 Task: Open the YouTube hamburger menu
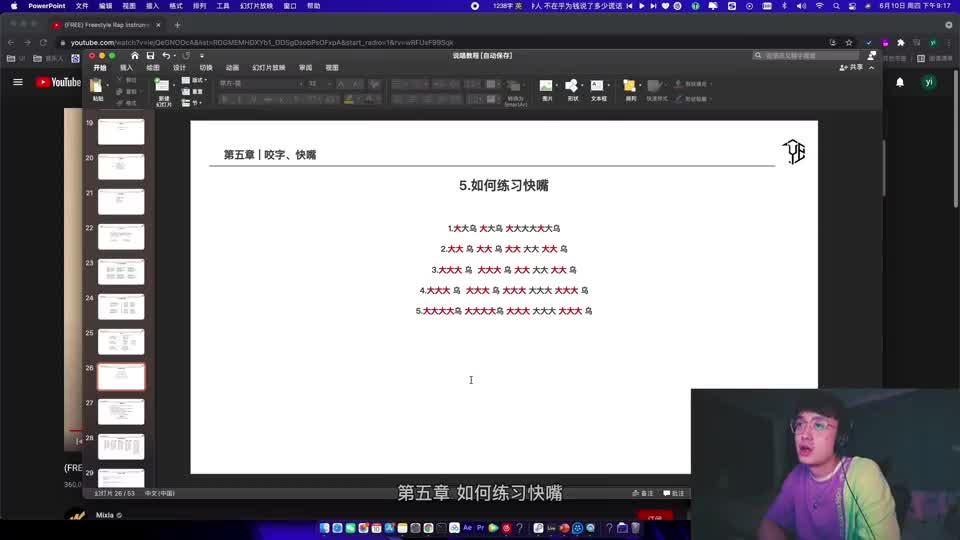[18, 82]
